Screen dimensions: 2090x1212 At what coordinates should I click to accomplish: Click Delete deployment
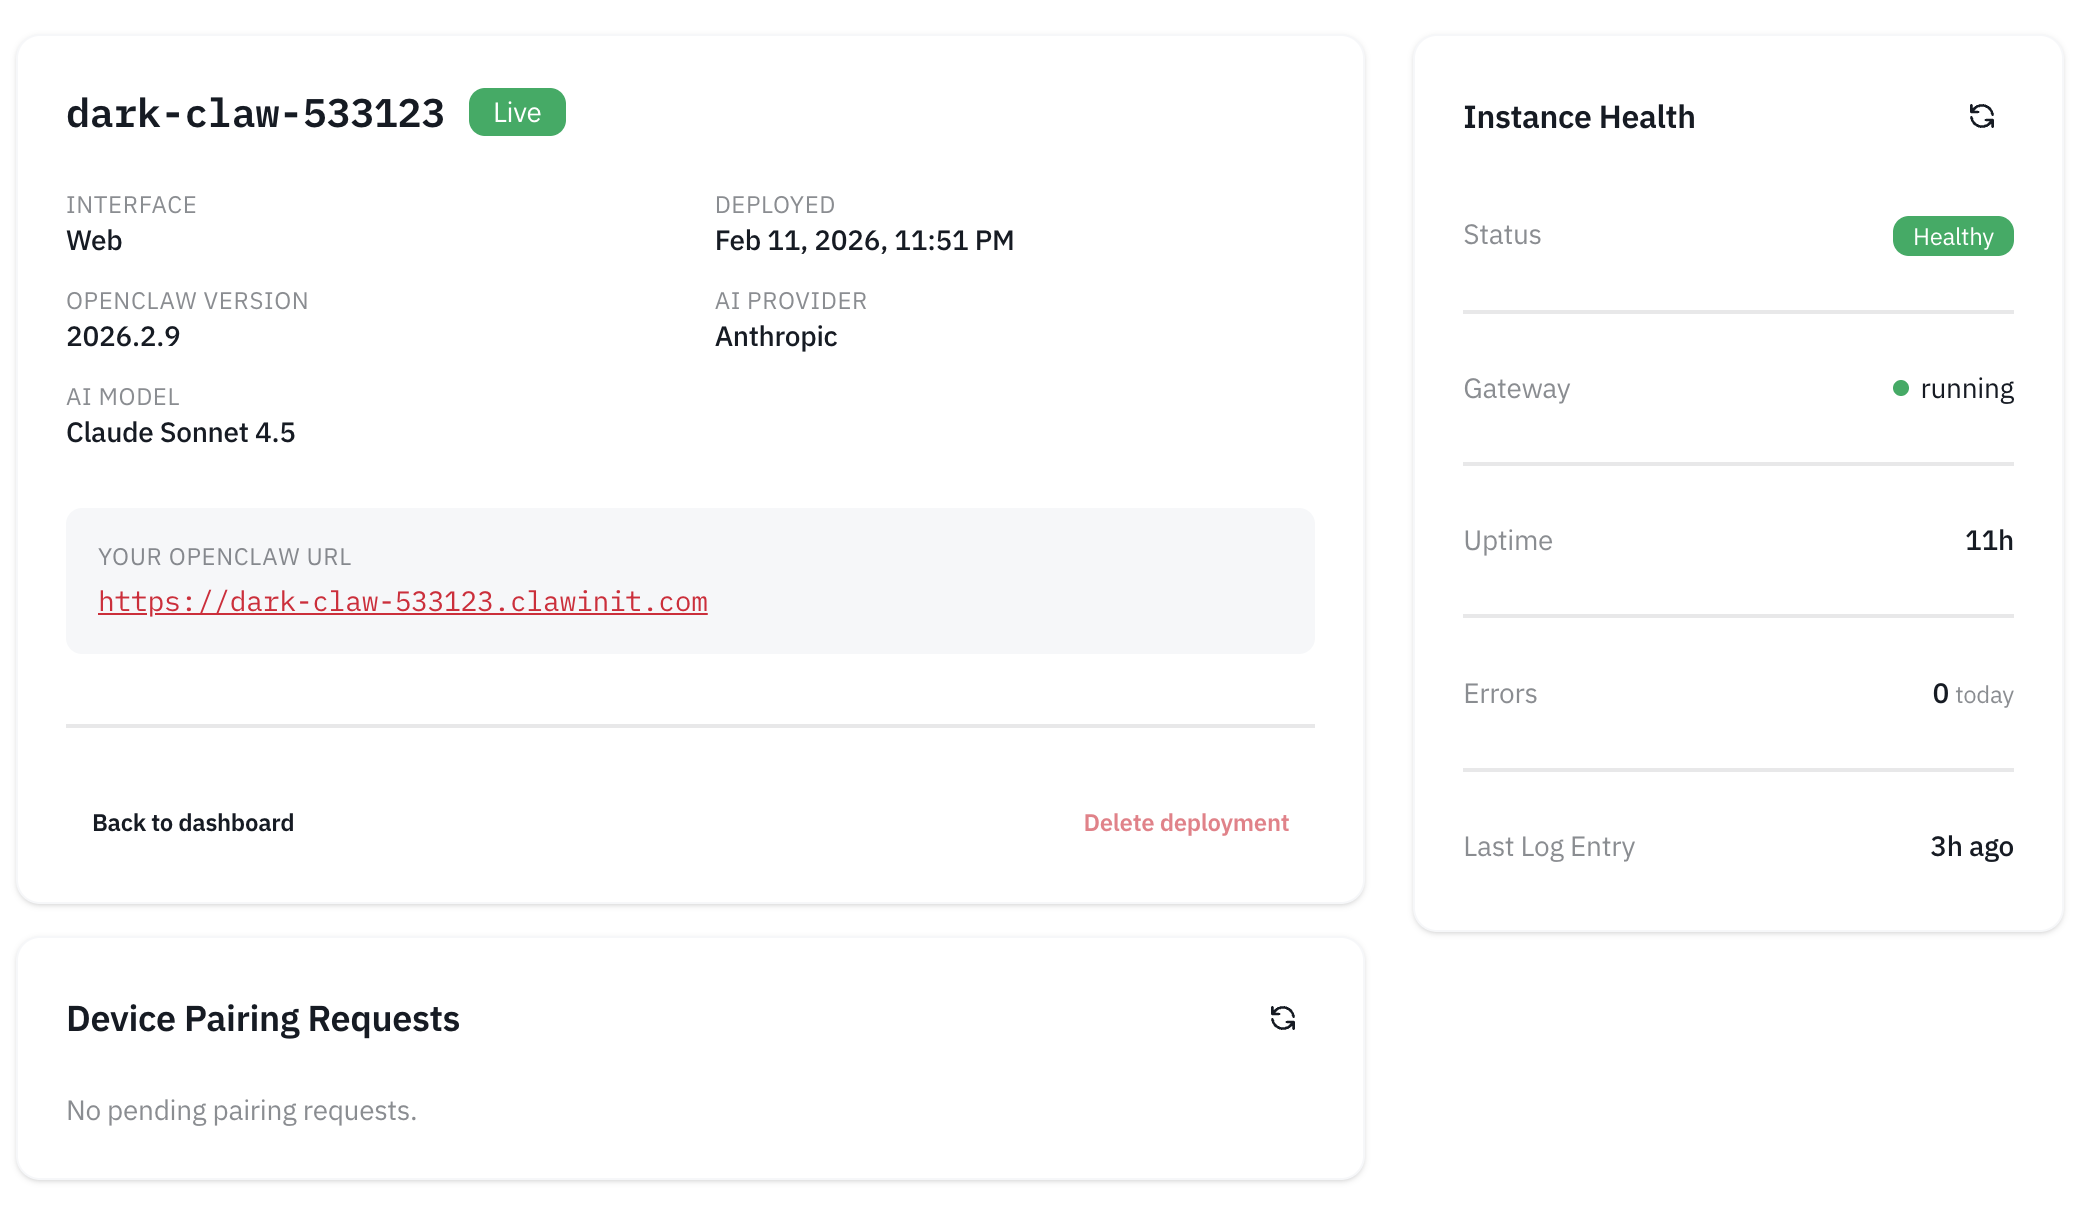click(x=1186, y=822)
